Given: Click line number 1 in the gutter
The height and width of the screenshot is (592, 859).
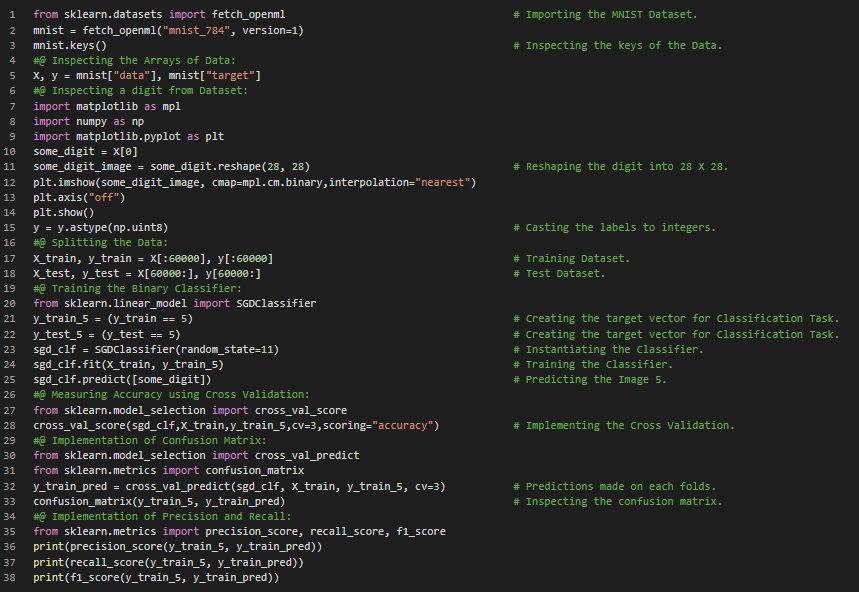Looking at the screenshot, I should pos(12,15).
